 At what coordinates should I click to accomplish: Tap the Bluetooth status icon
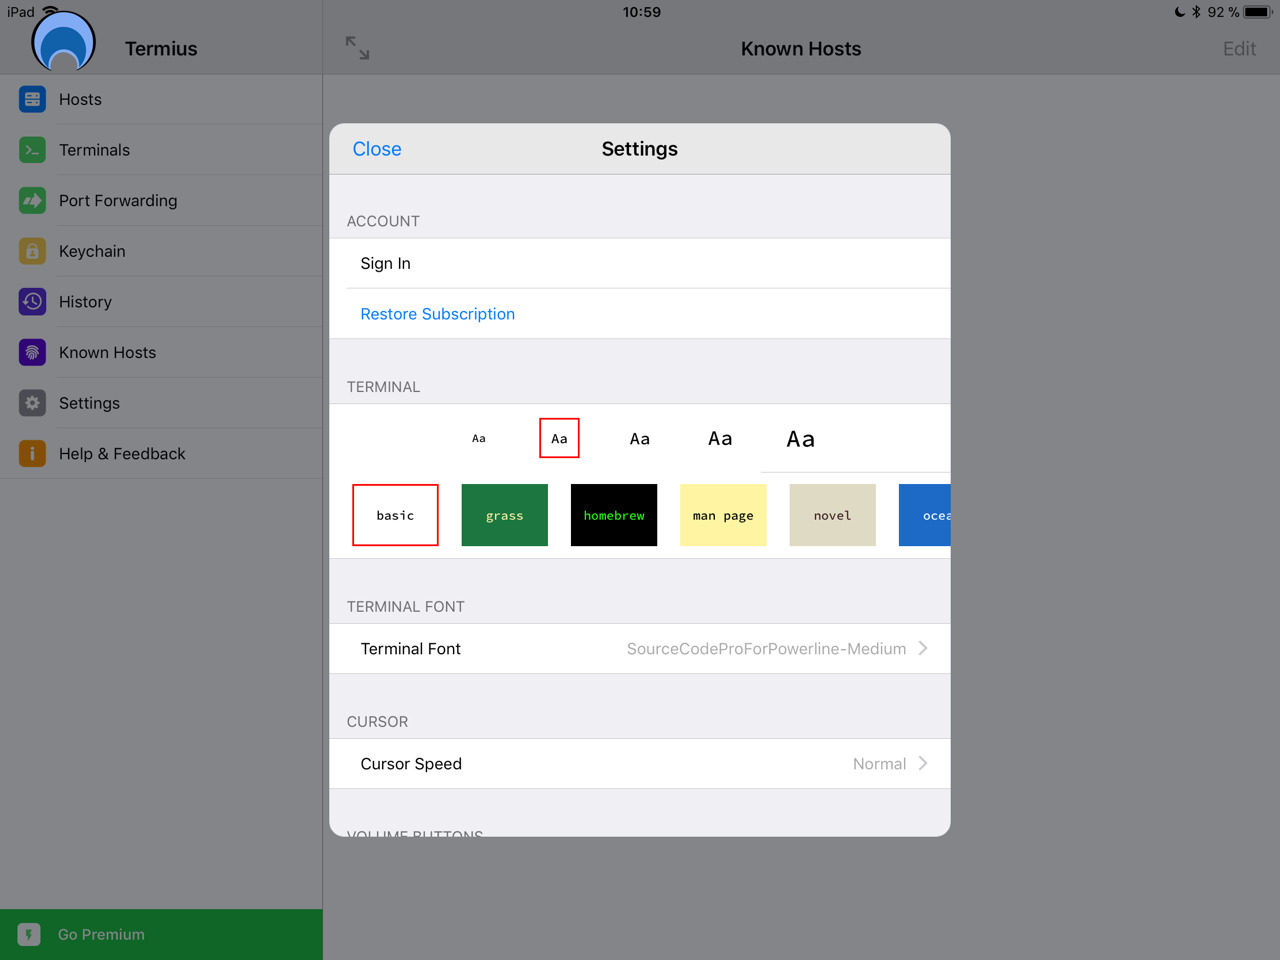(x=1196, y=12)
